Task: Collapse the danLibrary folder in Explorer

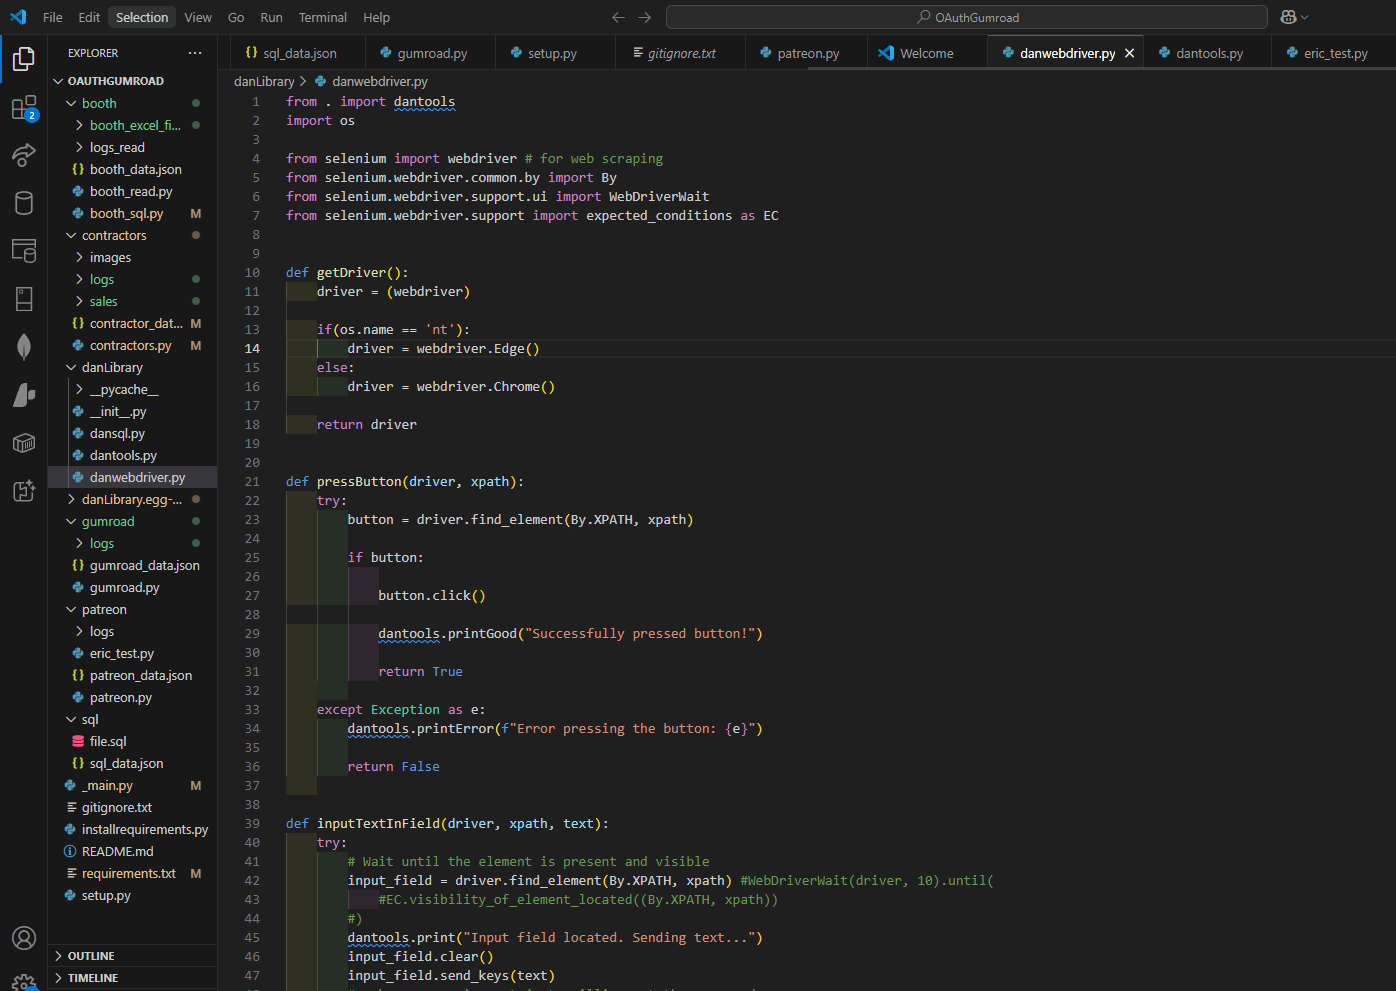Action: click(x=132, y=367)
